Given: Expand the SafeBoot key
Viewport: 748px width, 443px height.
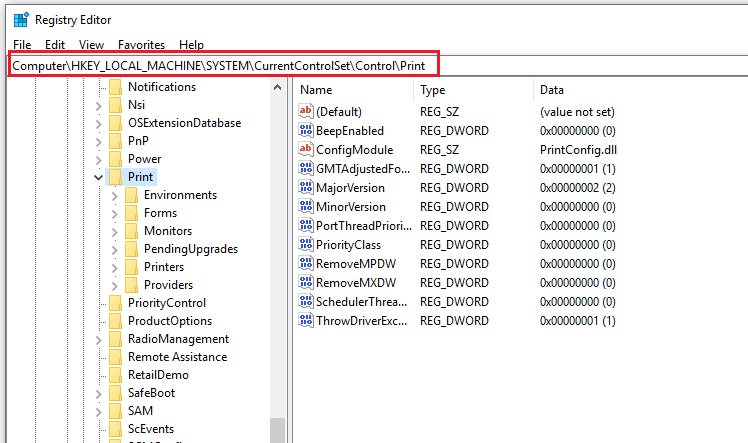Looking at the screenshot, I should (x=98, y=394).
